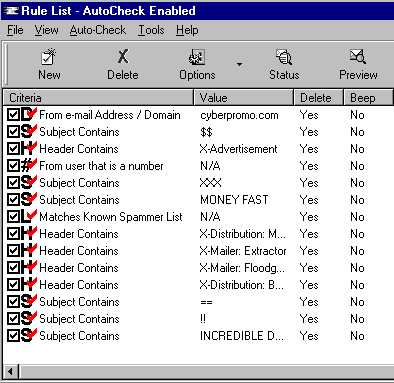Click the S icon for INCREDIBLE D... rule

coord(28,336)
